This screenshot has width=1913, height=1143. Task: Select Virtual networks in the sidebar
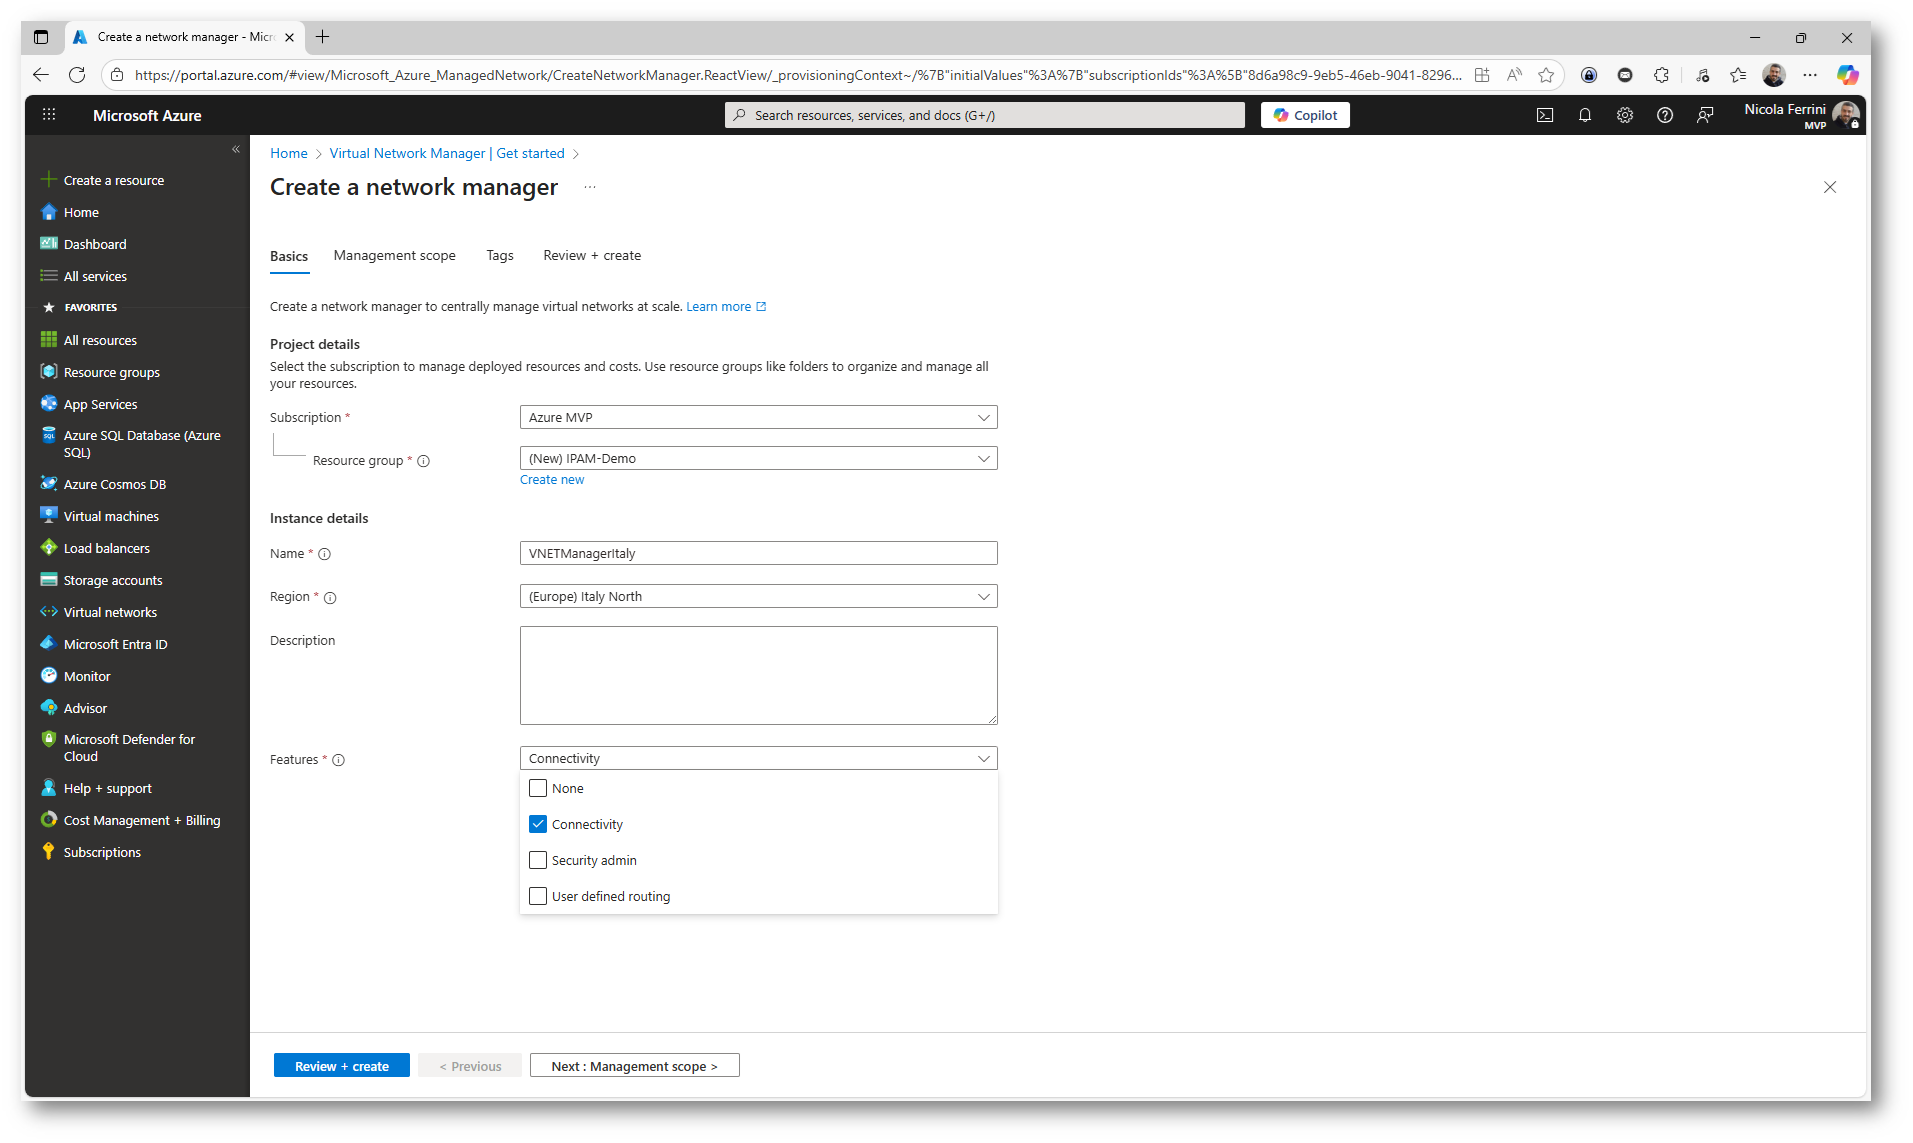click(x=110, y=611)
